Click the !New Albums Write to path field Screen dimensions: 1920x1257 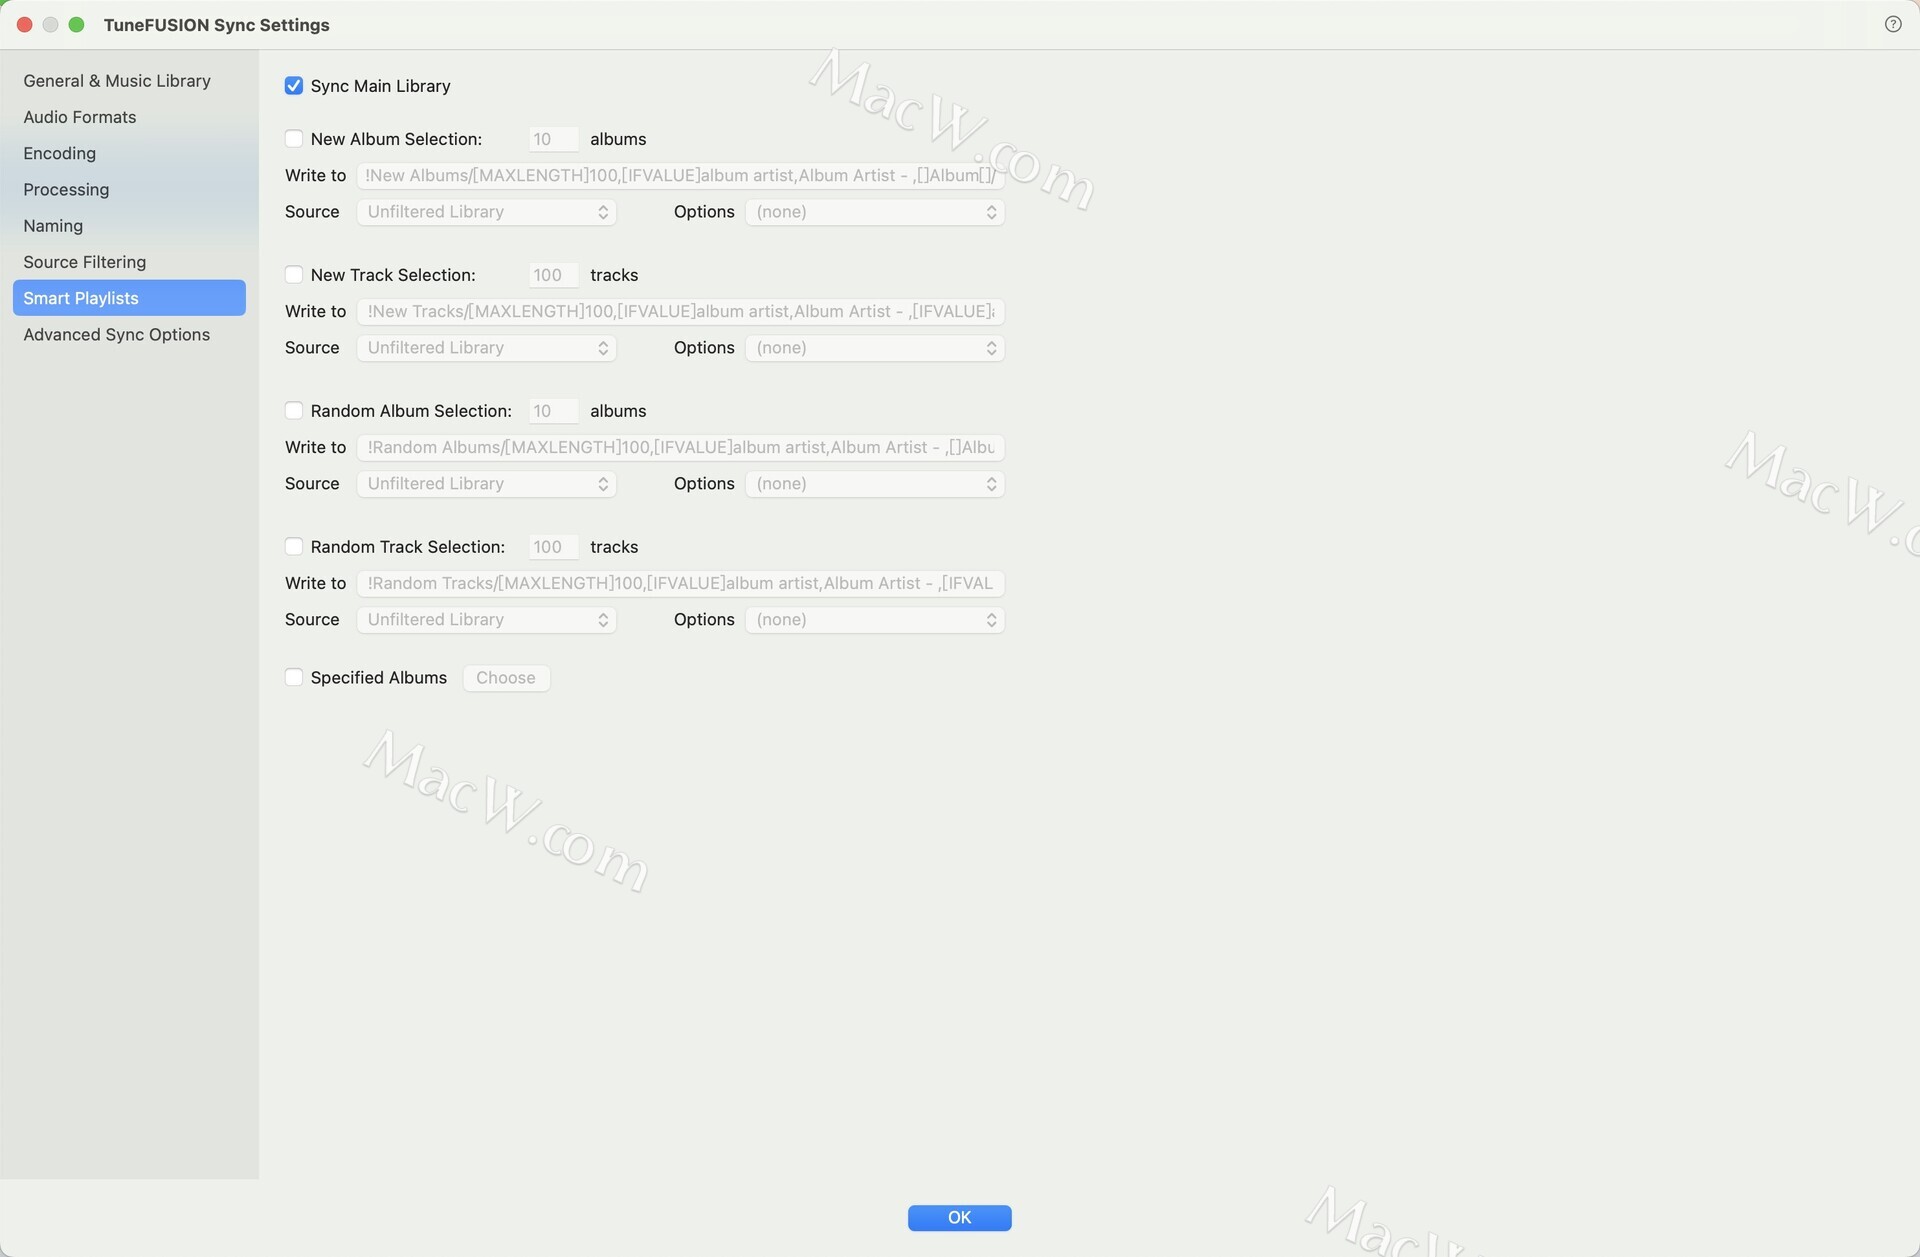680,176
